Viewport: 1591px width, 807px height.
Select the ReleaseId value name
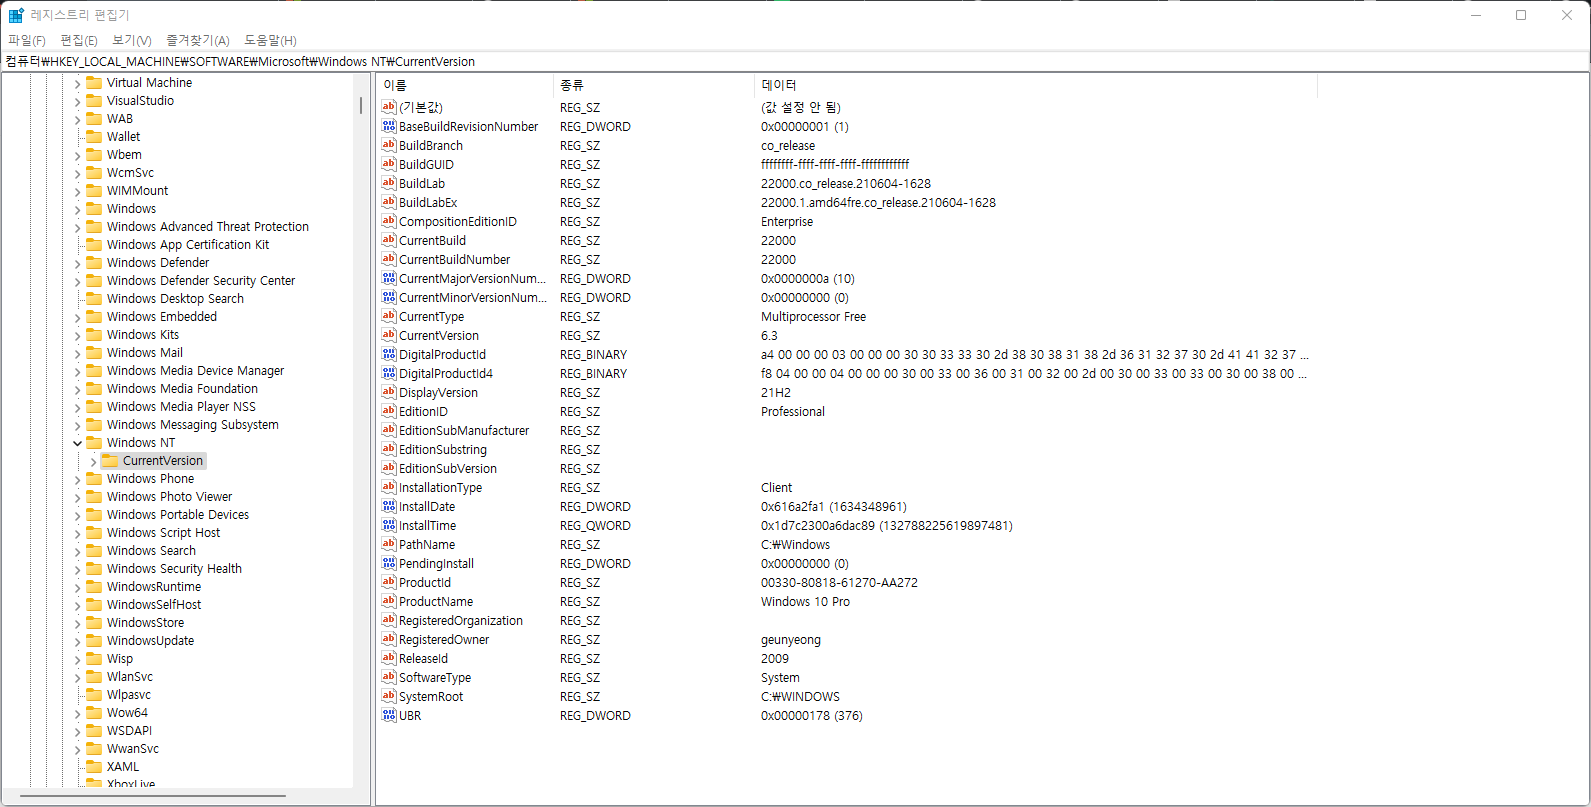point(423,658)
